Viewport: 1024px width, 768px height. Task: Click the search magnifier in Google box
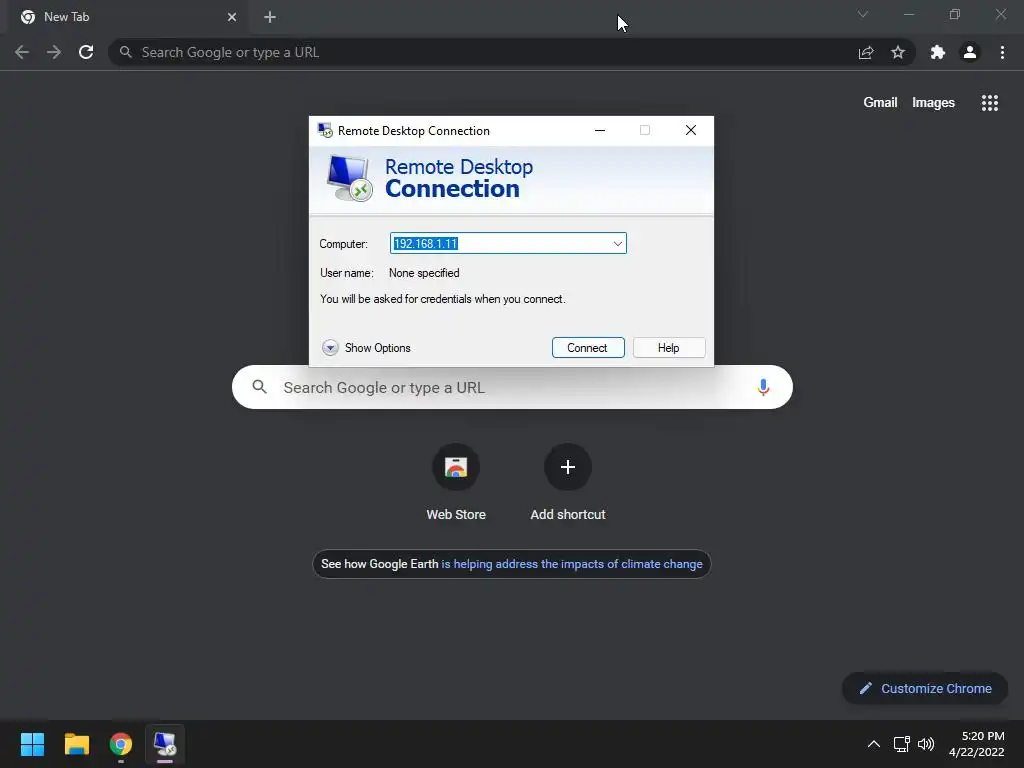tap(259, 387)
